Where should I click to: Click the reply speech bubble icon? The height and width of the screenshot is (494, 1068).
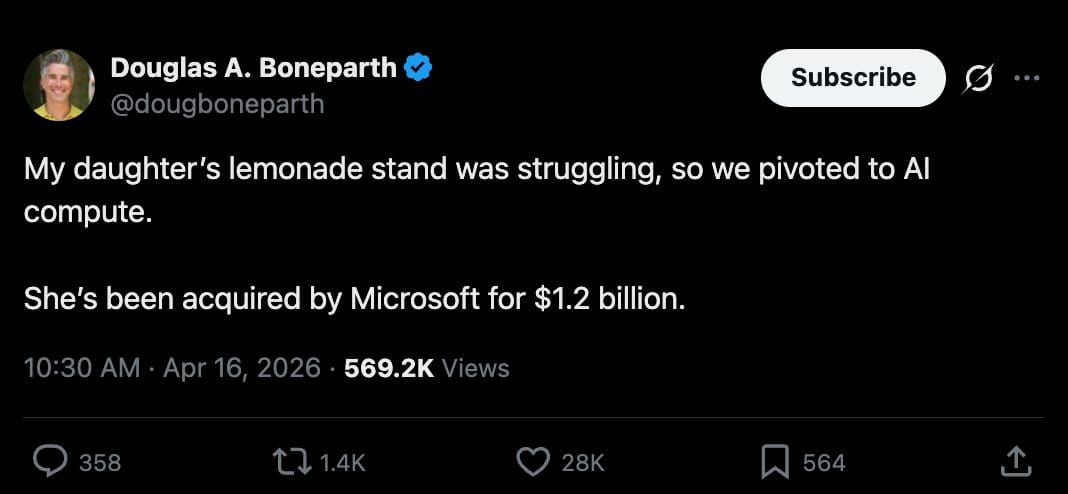pyautogui.click(x=50, y=461)
